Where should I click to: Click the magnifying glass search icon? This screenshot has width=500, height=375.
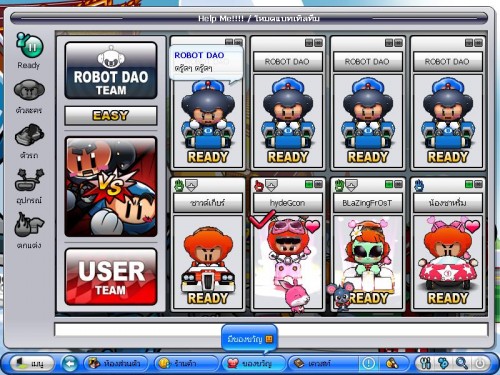click(462, 363)
